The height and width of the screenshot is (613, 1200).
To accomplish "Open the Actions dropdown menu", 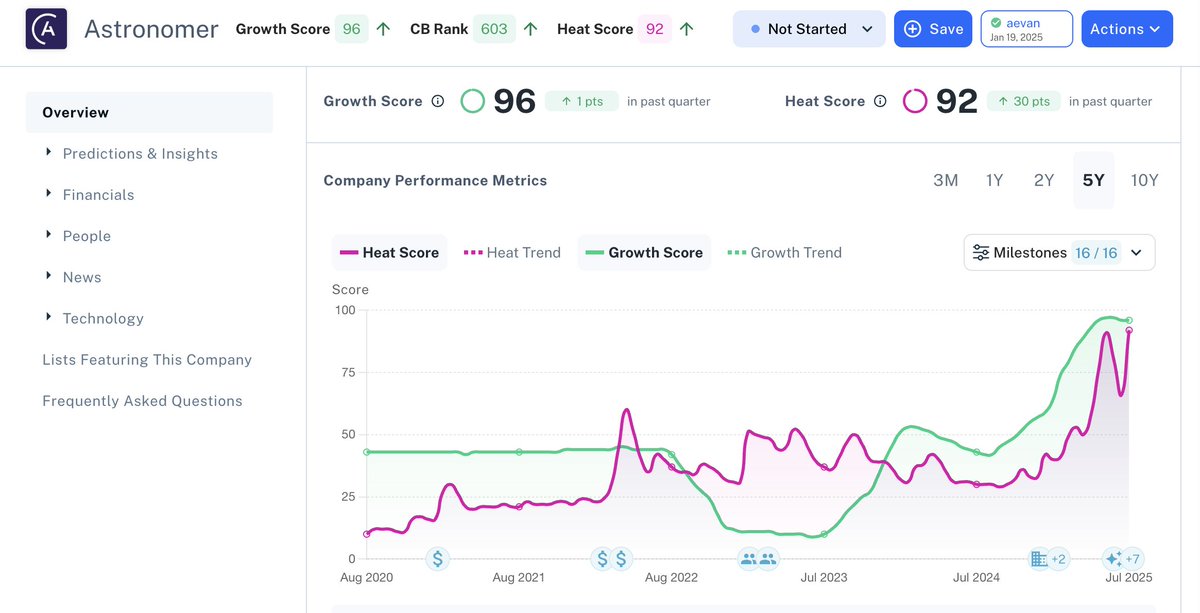I will (x=1127, y=29).
